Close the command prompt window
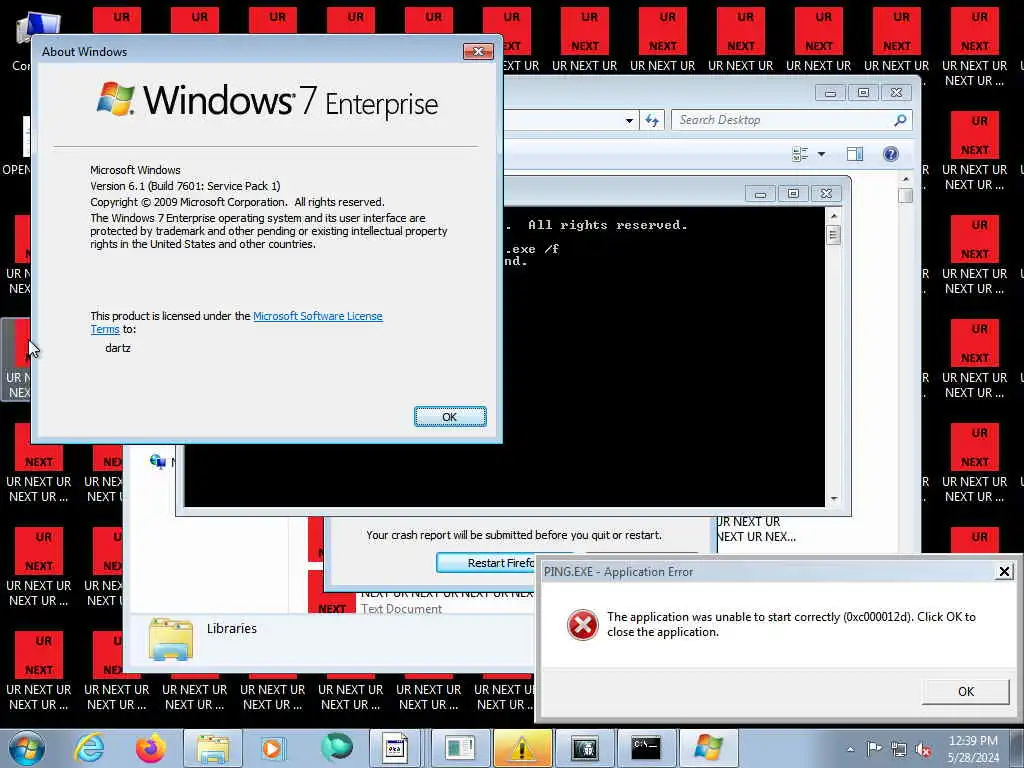Screen dimensions: 1024x768 pyautogui.click(x=826, y=194)
